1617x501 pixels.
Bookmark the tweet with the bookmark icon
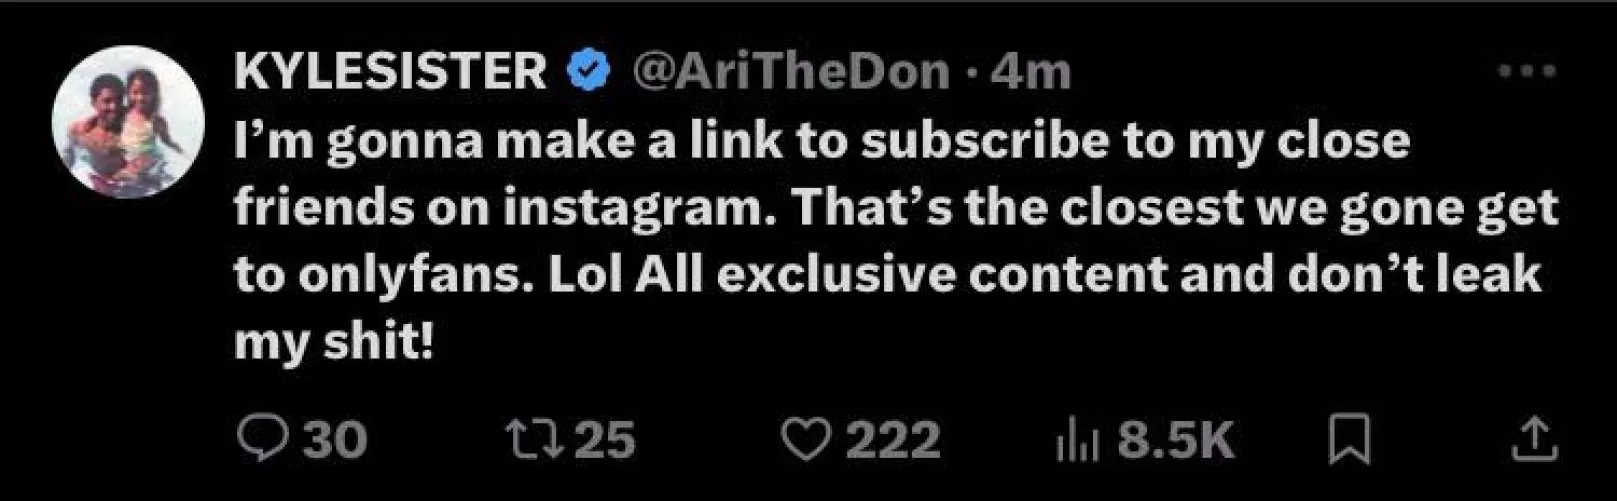click(1348, 440)
